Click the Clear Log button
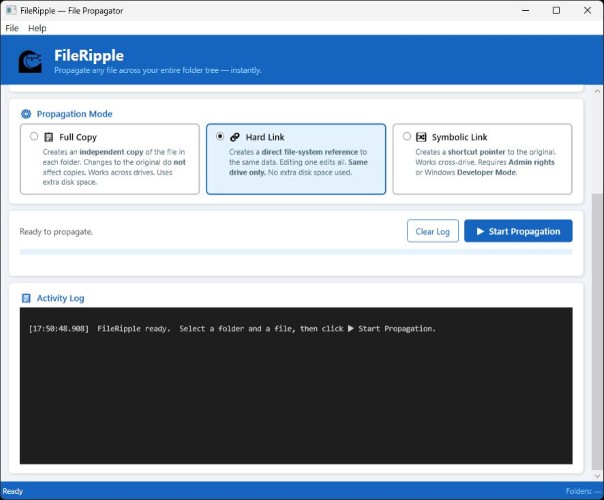This screenshot has width=604, height=500. point(433,231)
